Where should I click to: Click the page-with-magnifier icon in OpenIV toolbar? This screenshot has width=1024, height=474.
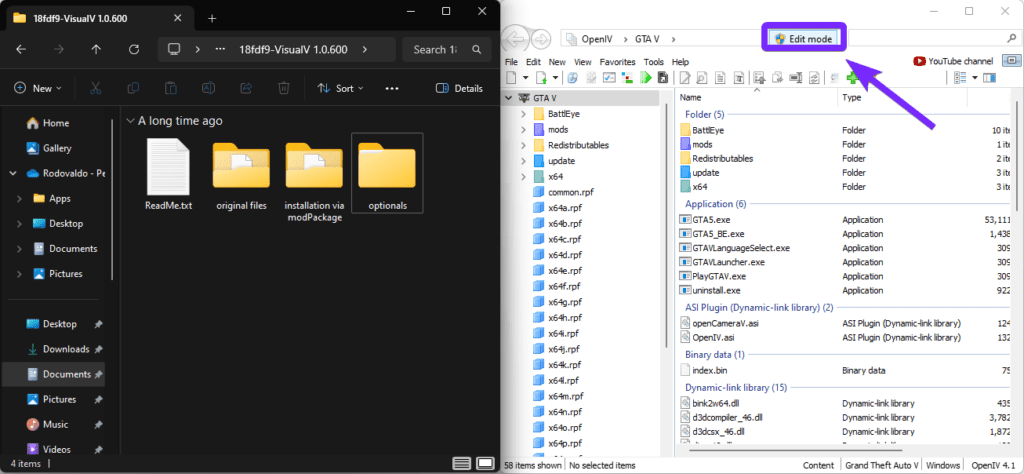pyautogui.click(x=702, y=78)
